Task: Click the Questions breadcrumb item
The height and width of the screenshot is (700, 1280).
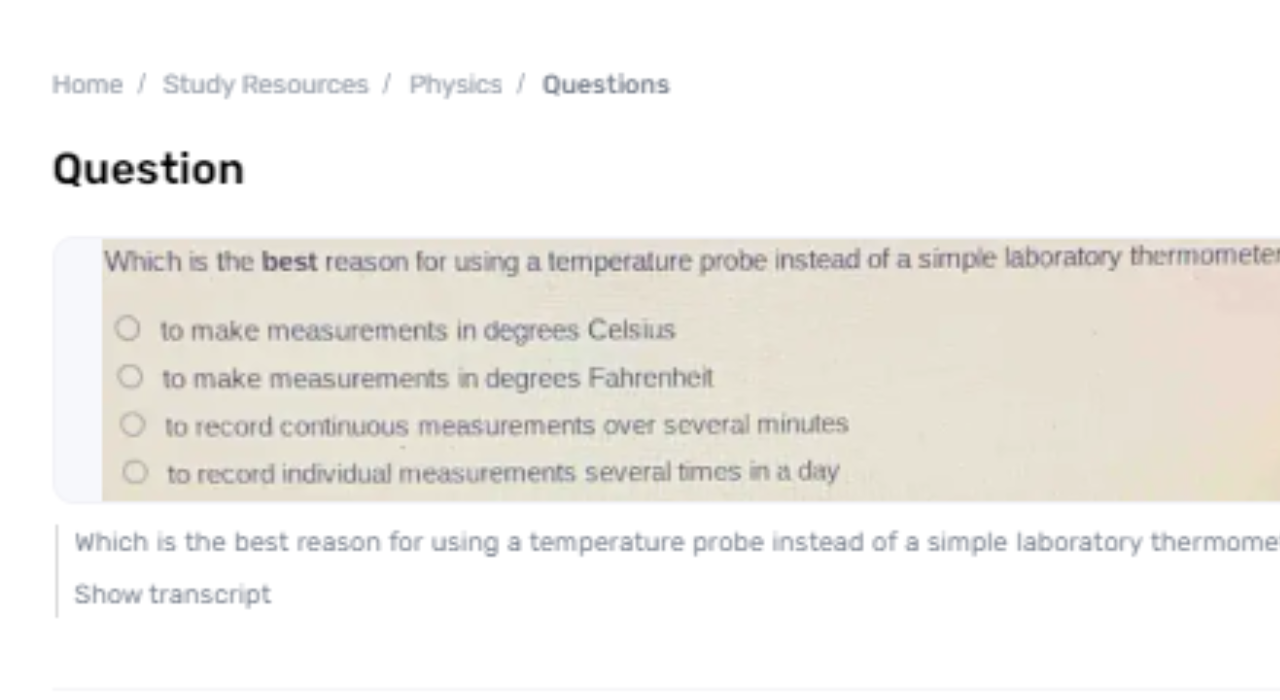Action: point(605,85)
